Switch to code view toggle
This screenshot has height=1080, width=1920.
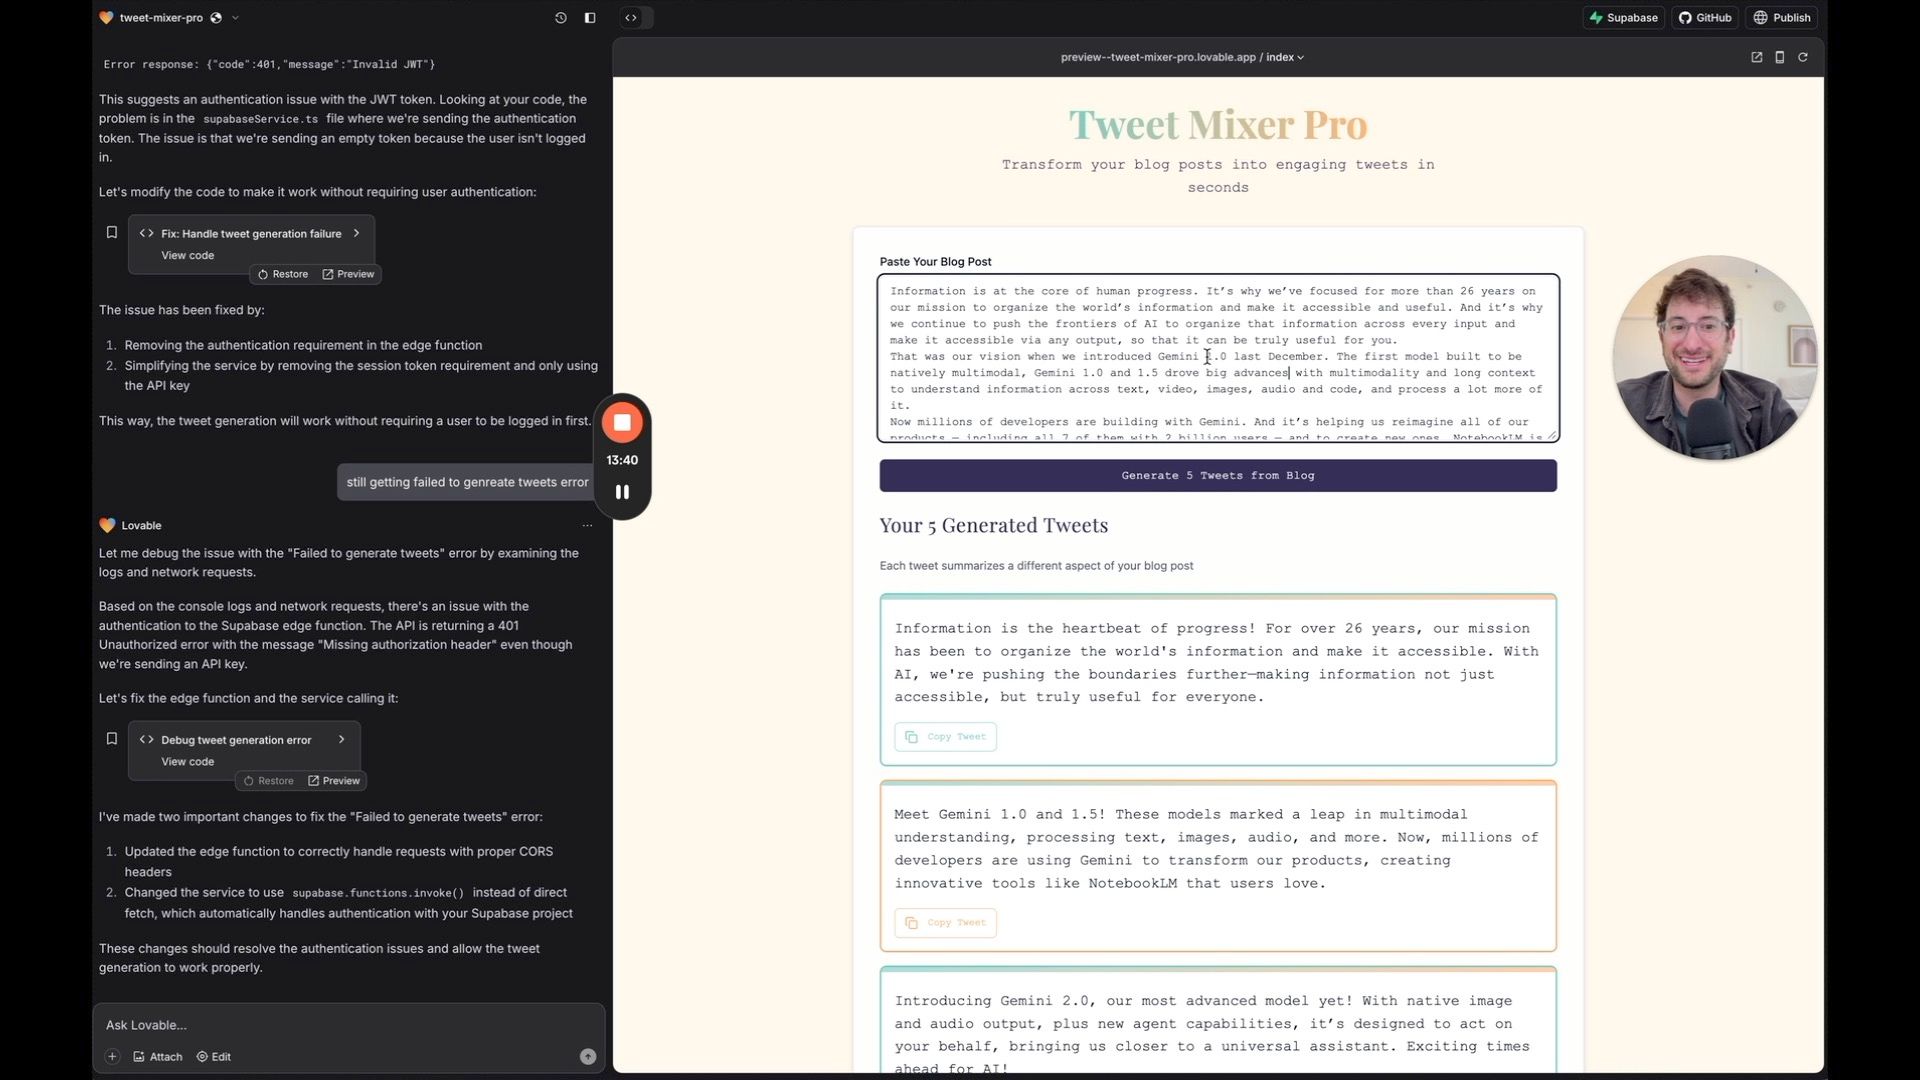pyautogui.click(x=631, y=18)
